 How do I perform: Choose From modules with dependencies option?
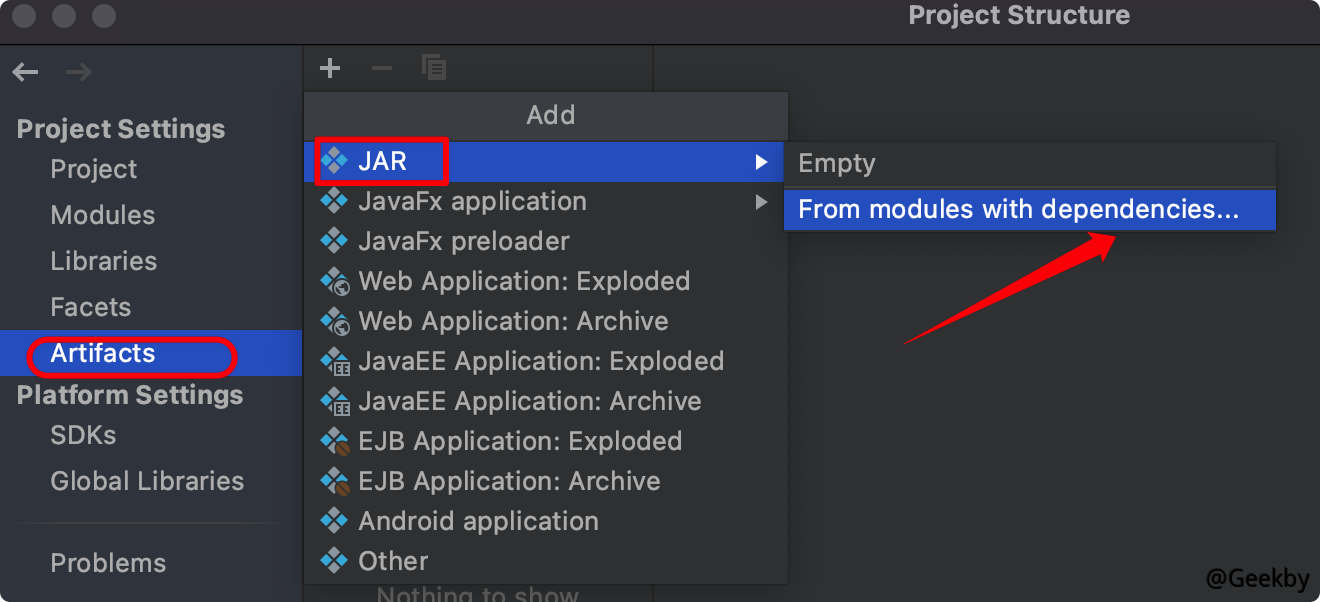pos(1018,210)
